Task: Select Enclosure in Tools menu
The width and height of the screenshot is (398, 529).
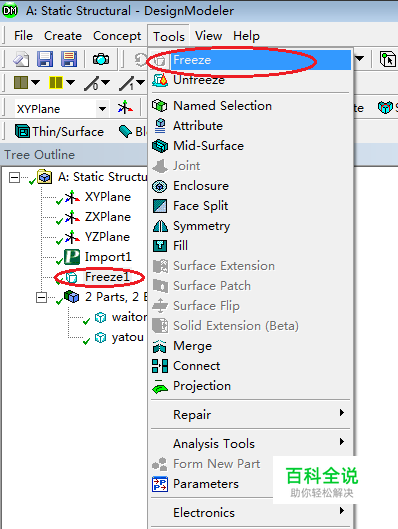Action: [251, 186]
